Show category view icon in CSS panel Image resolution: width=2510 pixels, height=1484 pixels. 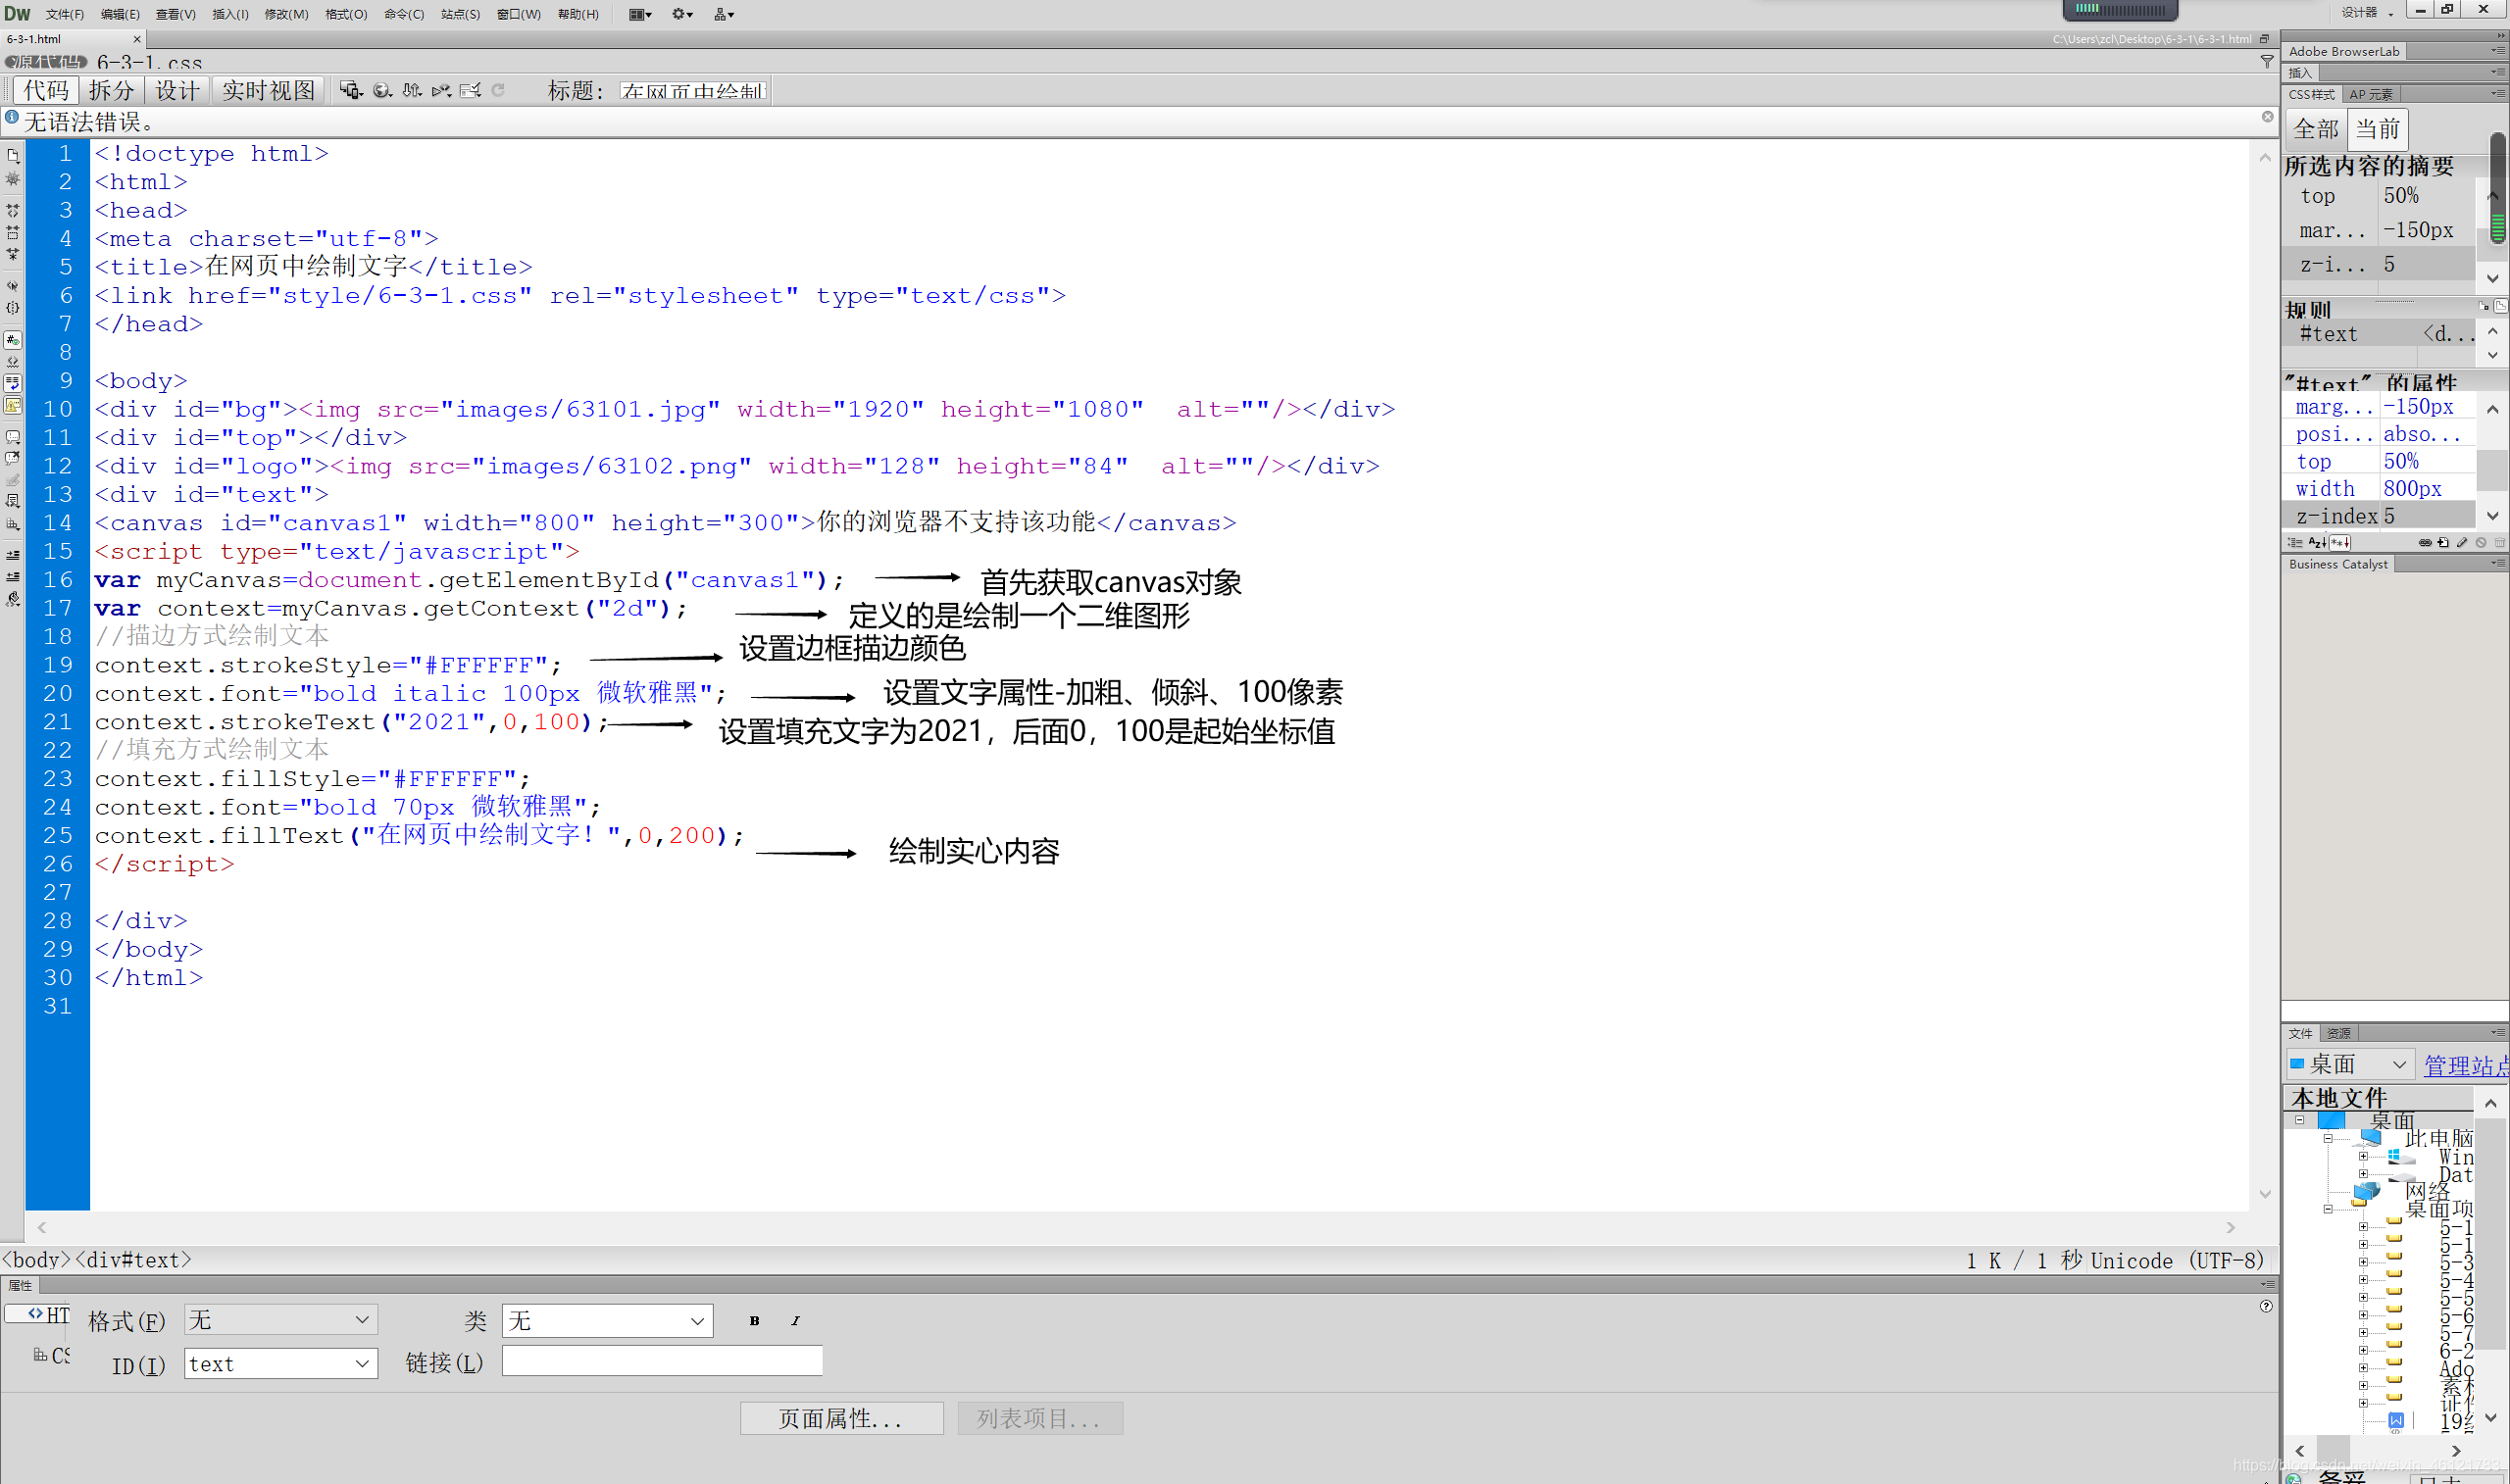[2295, 542]
